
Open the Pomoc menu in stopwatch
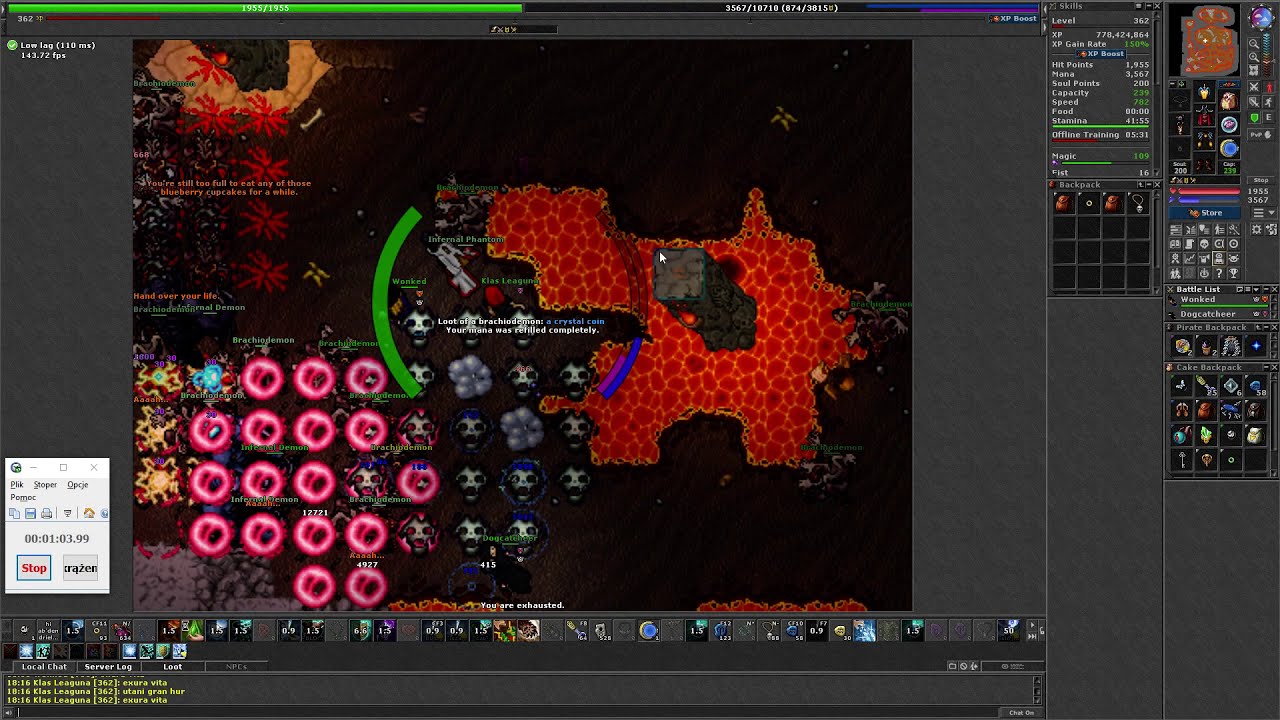pyautogui.click(x=23, y=497)
